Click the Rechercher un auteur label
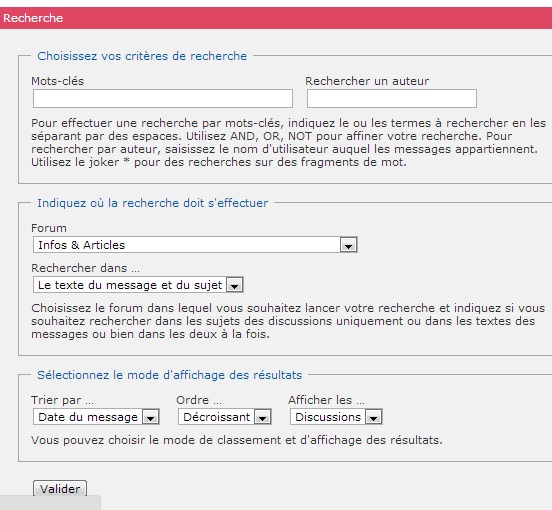Viewport: 552px width, 510px height. [367, 81]
